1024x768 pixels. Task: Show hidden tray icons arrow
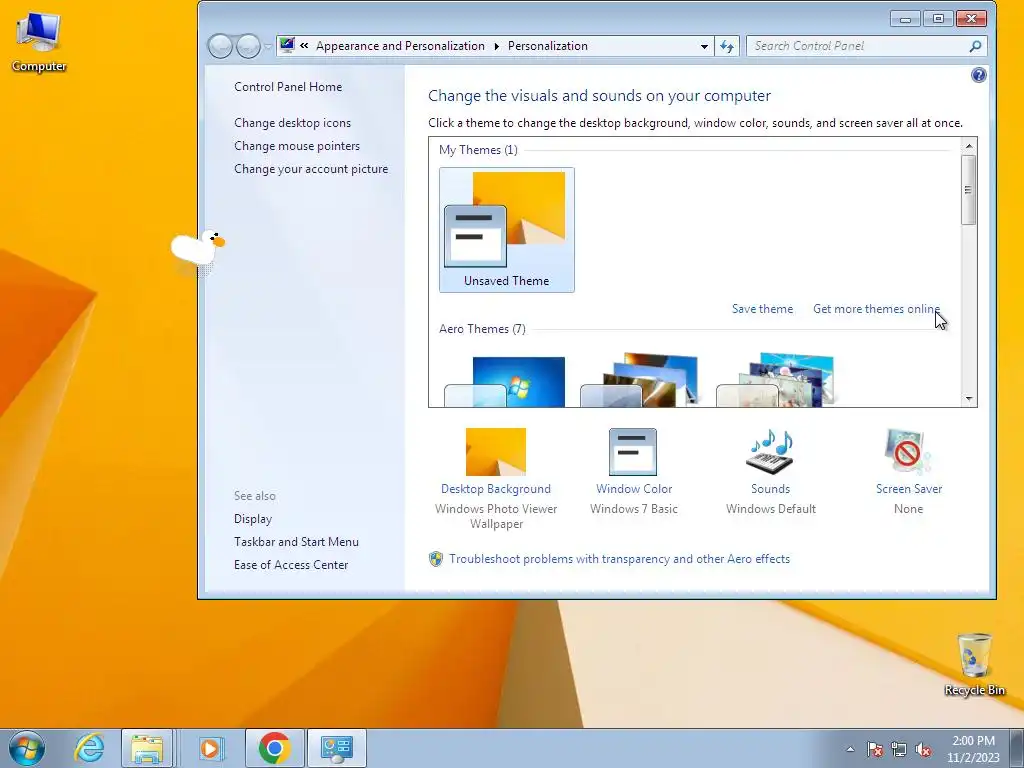click(x=850, y=749)
